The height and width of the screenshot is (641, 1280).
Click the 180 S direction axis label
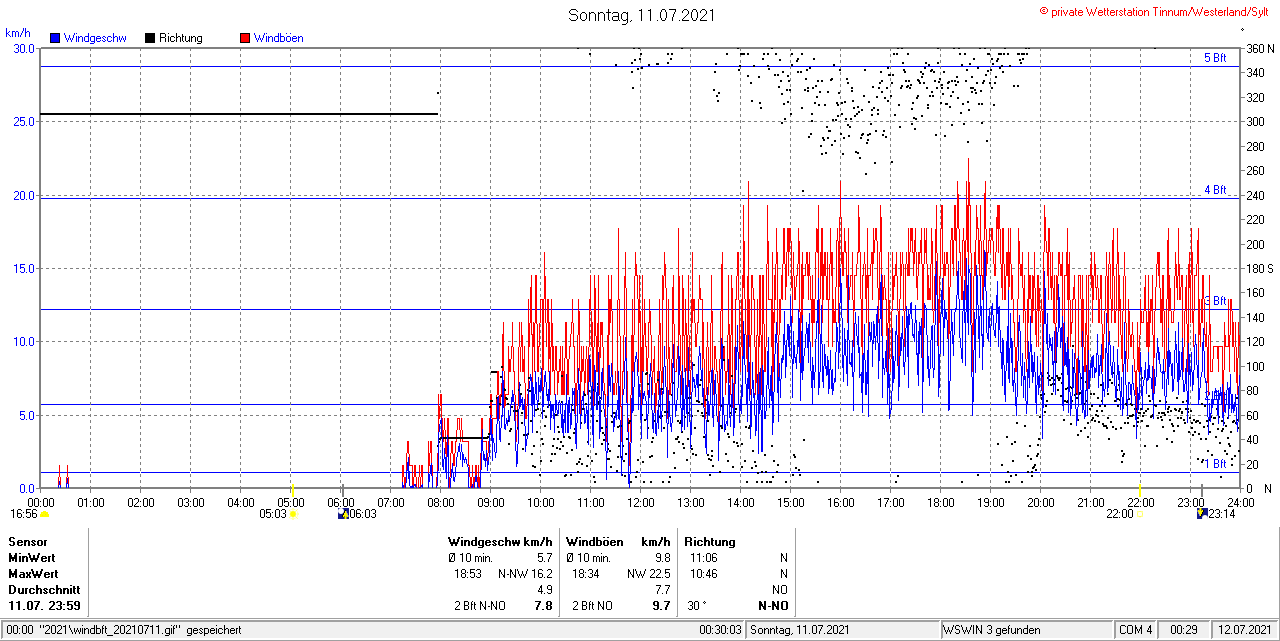click(1258, 269)
